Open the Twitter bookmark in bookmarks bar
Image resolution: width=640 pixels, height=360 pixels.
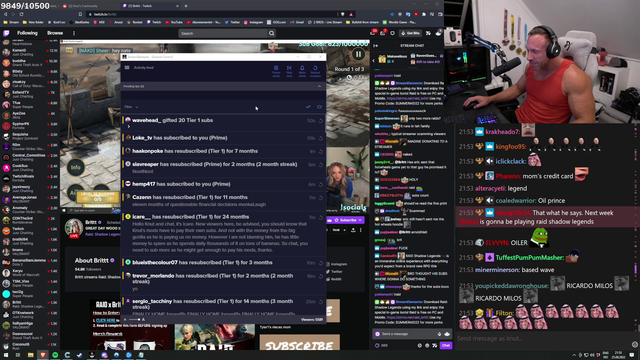pos(233,22)
